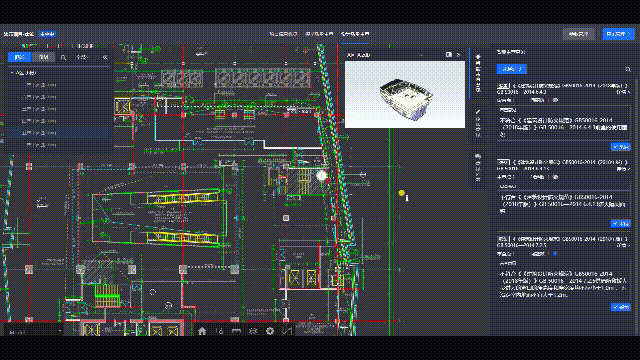640x360 pixels.
Task: Open the first top center navigation tab
Action: (283, 34)
